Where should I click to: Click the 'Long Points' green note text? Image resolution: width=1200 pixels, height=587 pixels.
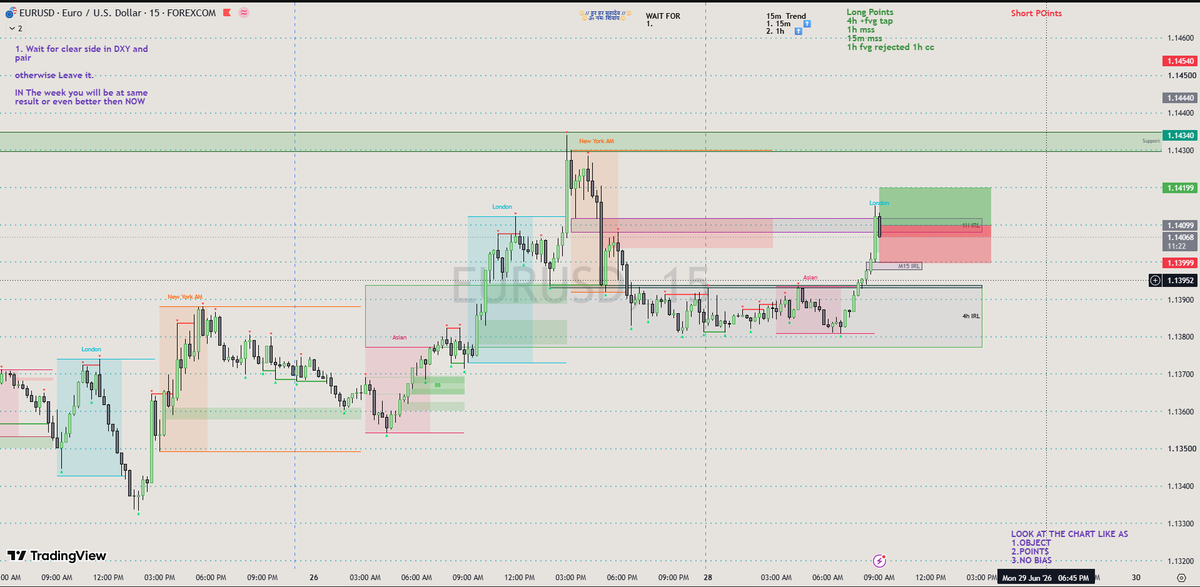pyautogui.click(x=870, y=11)
